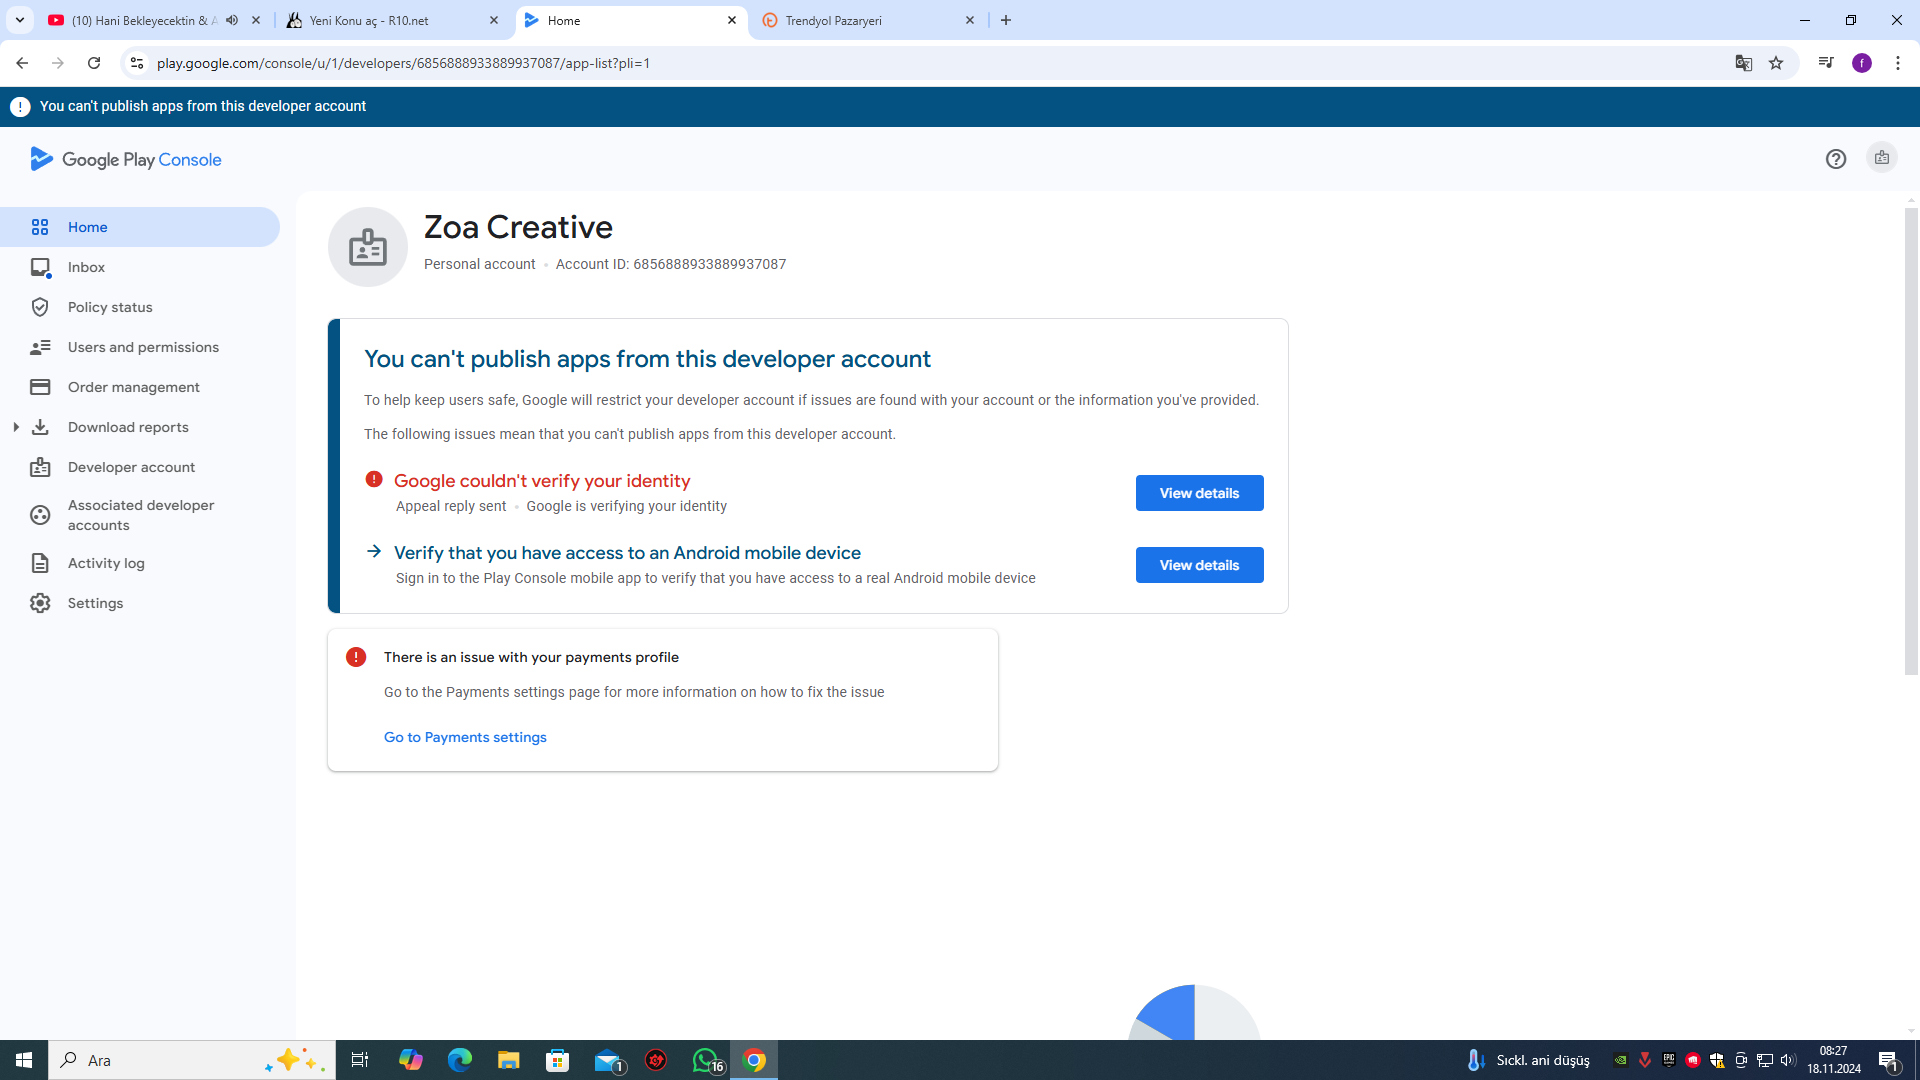Click the warning icon in top banner

(x=20, y=107)
